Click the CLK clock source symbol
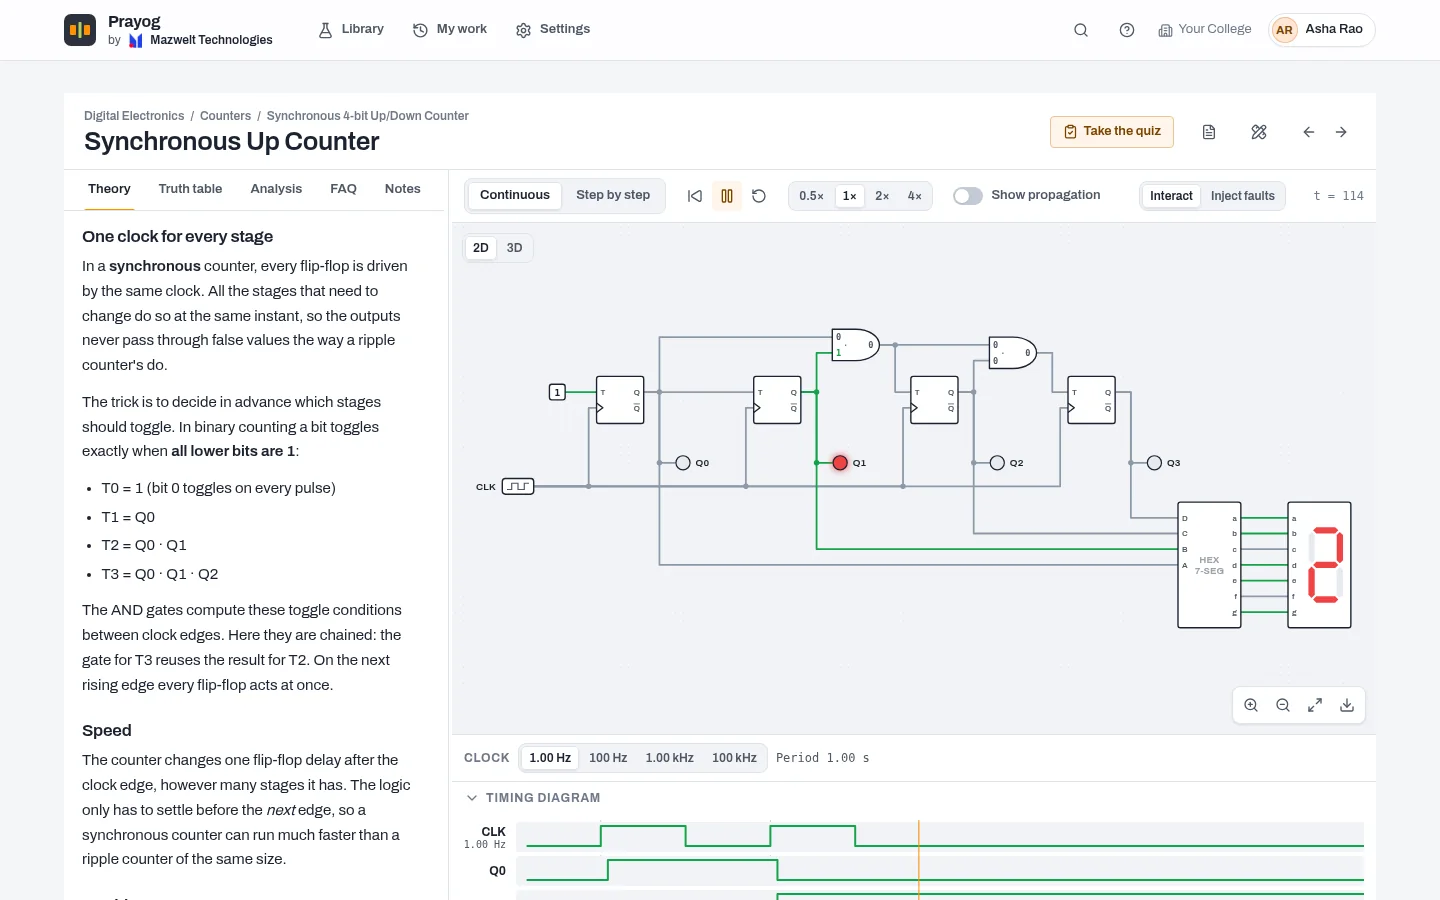 (518, 487)
